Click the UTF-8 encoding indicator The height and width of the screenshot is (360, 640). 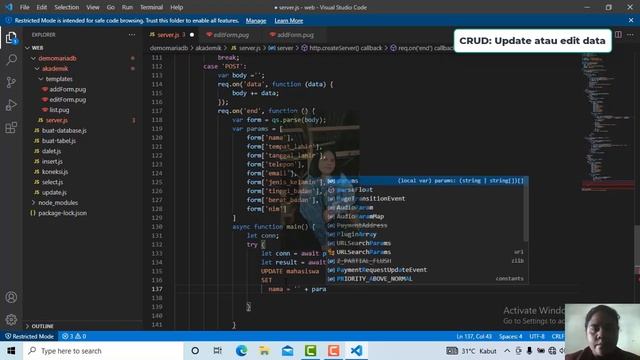coord(537,336)
